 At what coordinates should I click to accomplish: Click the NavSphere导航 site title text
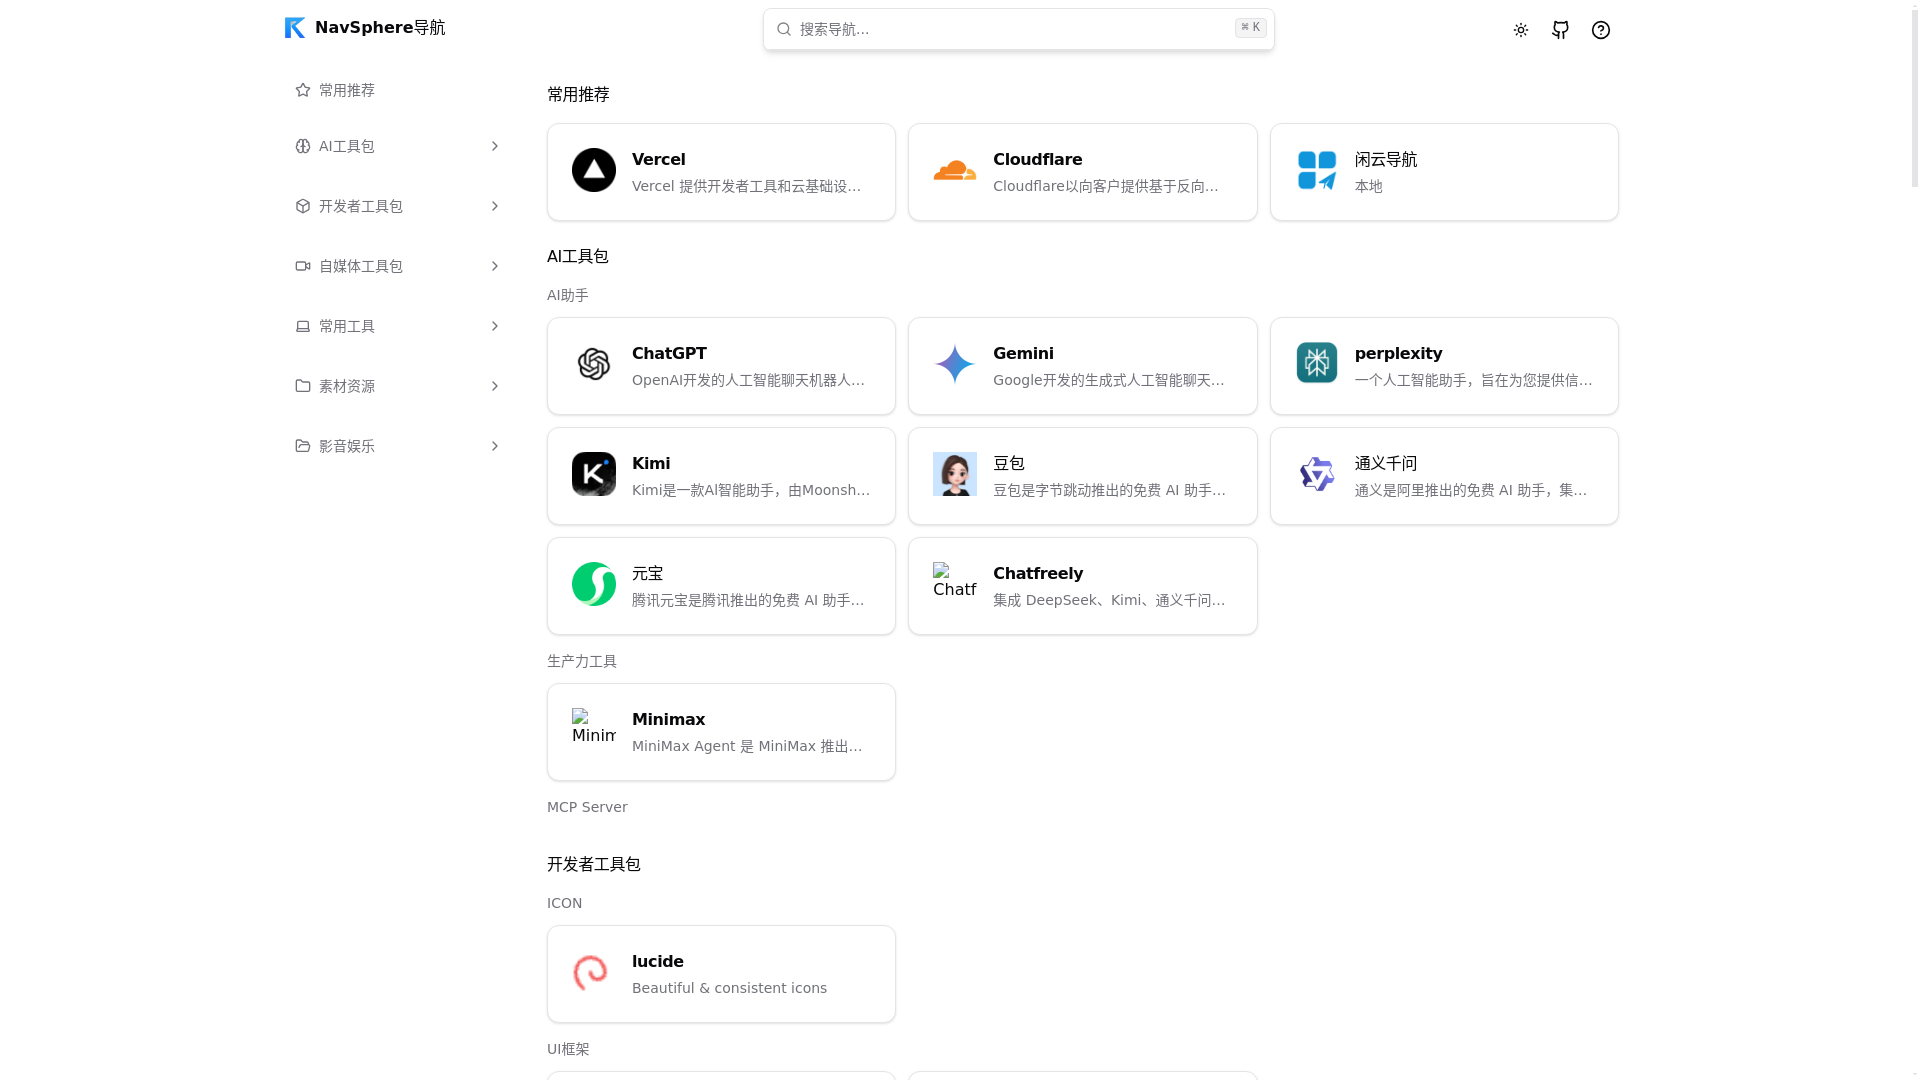(380, 28)
